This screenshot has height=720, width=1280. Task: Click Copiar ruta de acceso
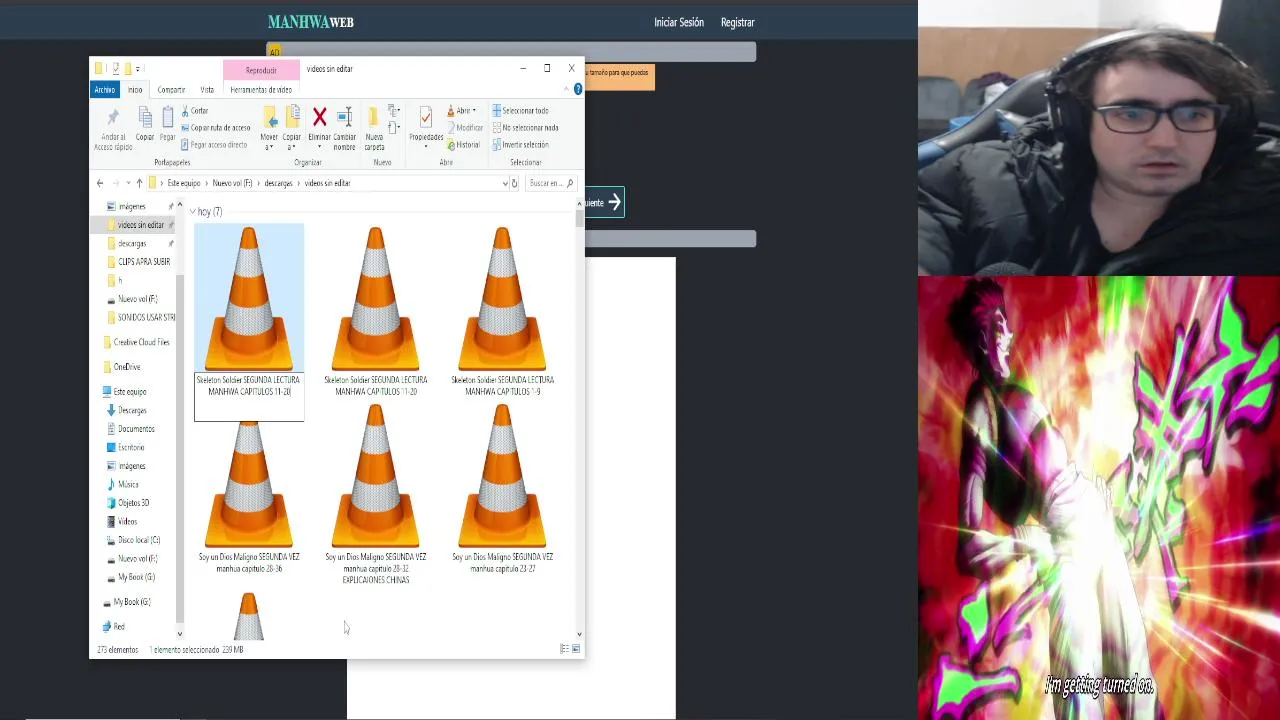coord(215,128)
